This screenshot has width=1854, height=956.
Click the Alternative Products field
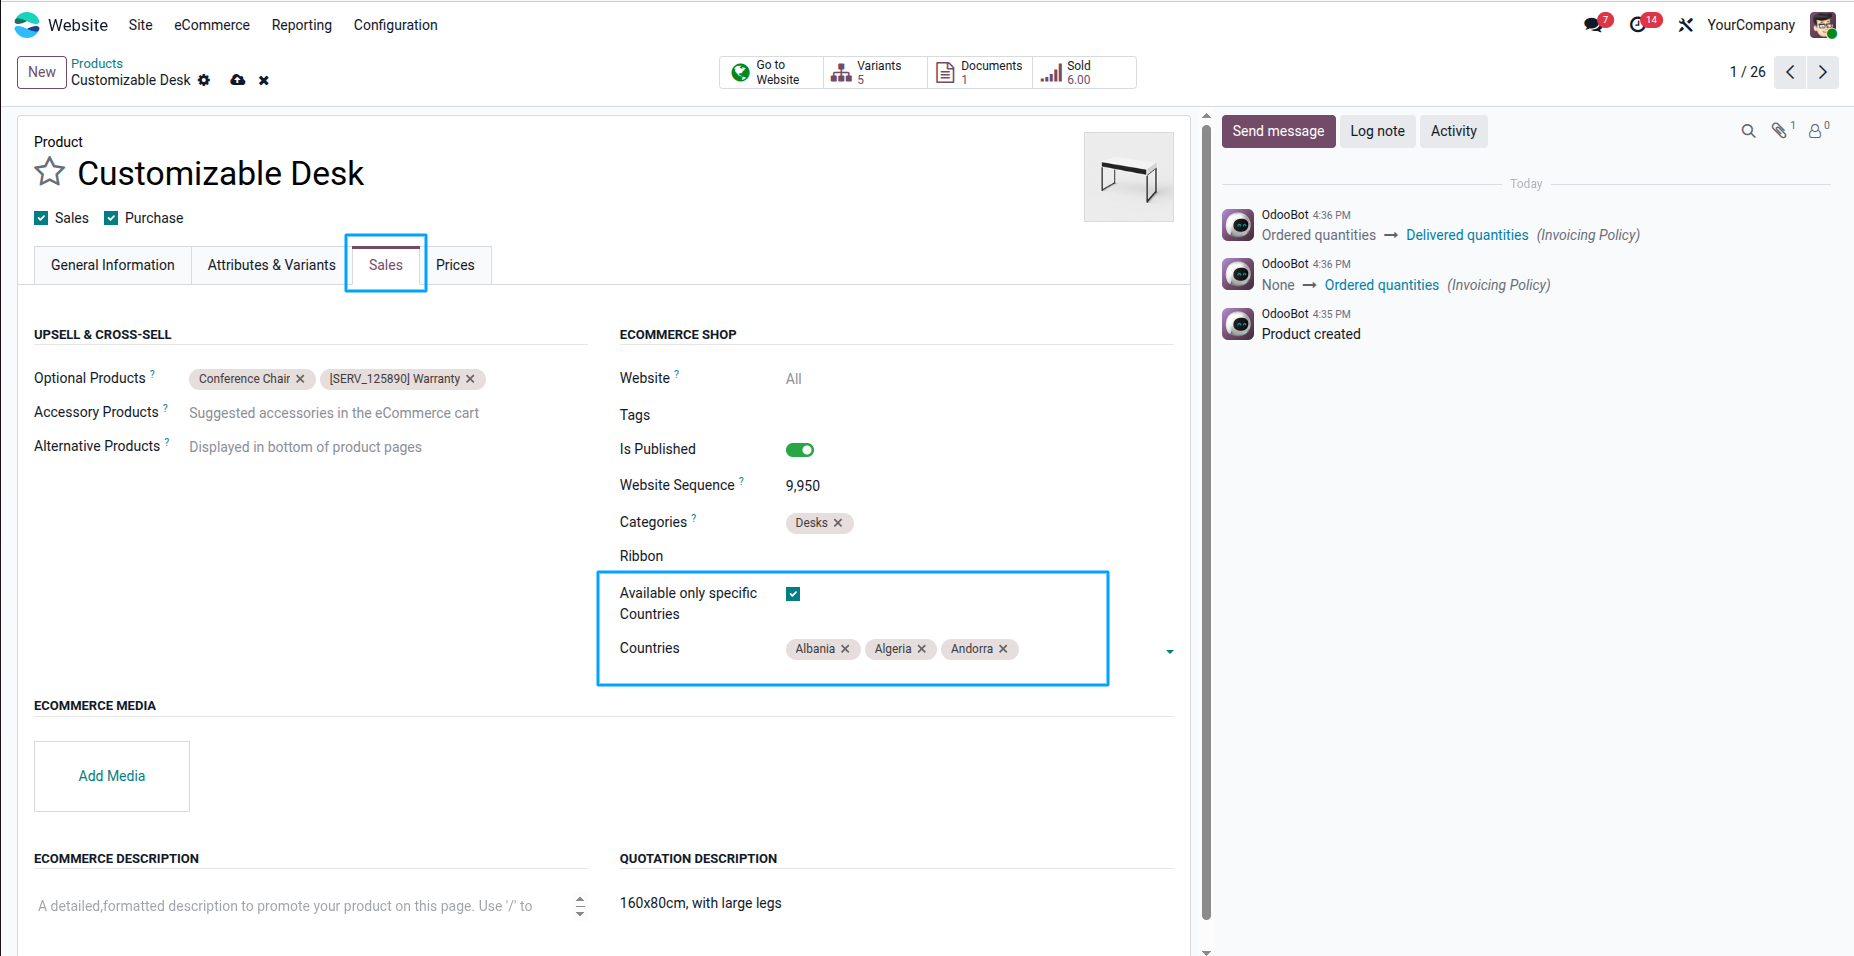coord(388,447)
